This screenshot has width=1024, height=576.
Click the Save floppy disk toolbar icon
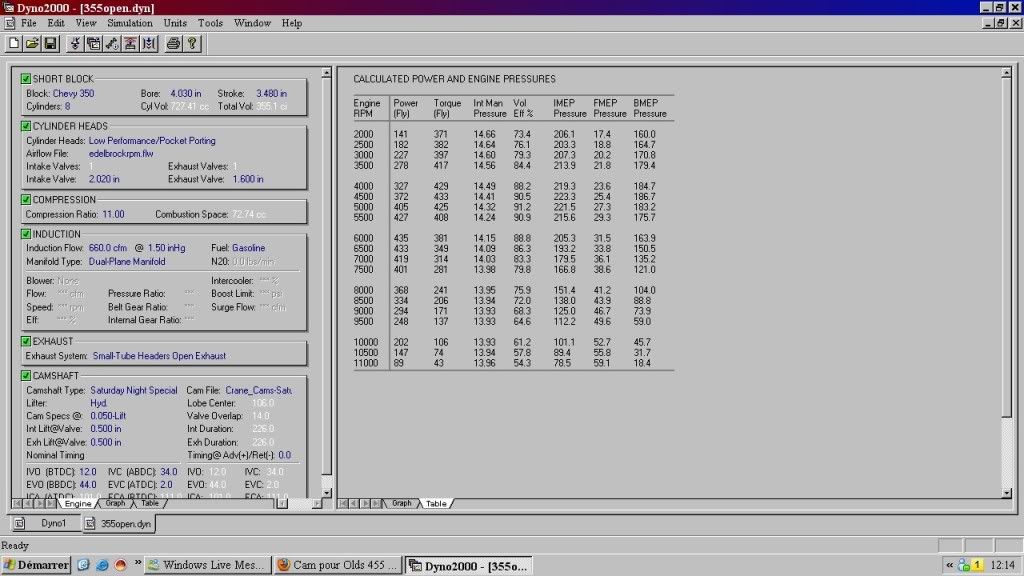coord(50,44)
